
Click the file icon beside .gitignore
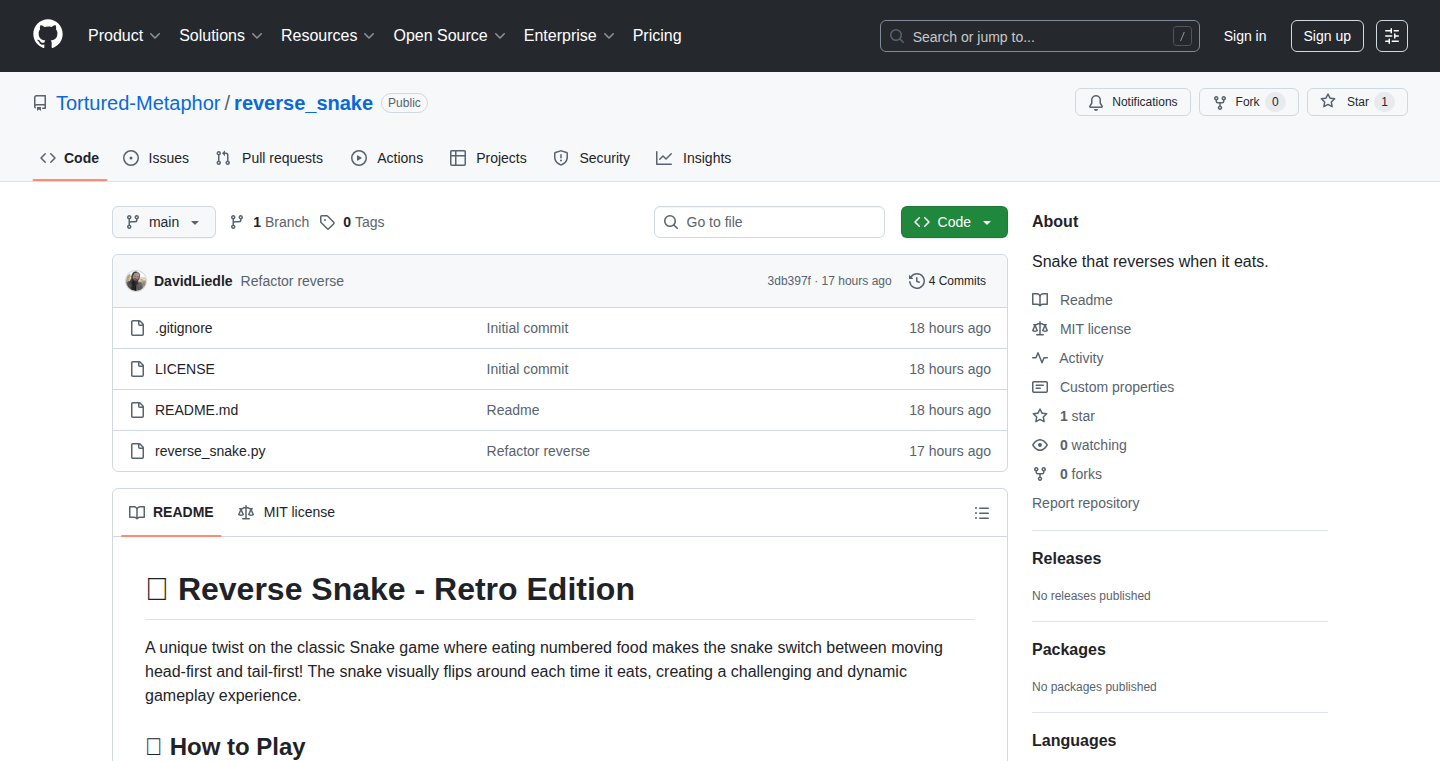point(138,328)
